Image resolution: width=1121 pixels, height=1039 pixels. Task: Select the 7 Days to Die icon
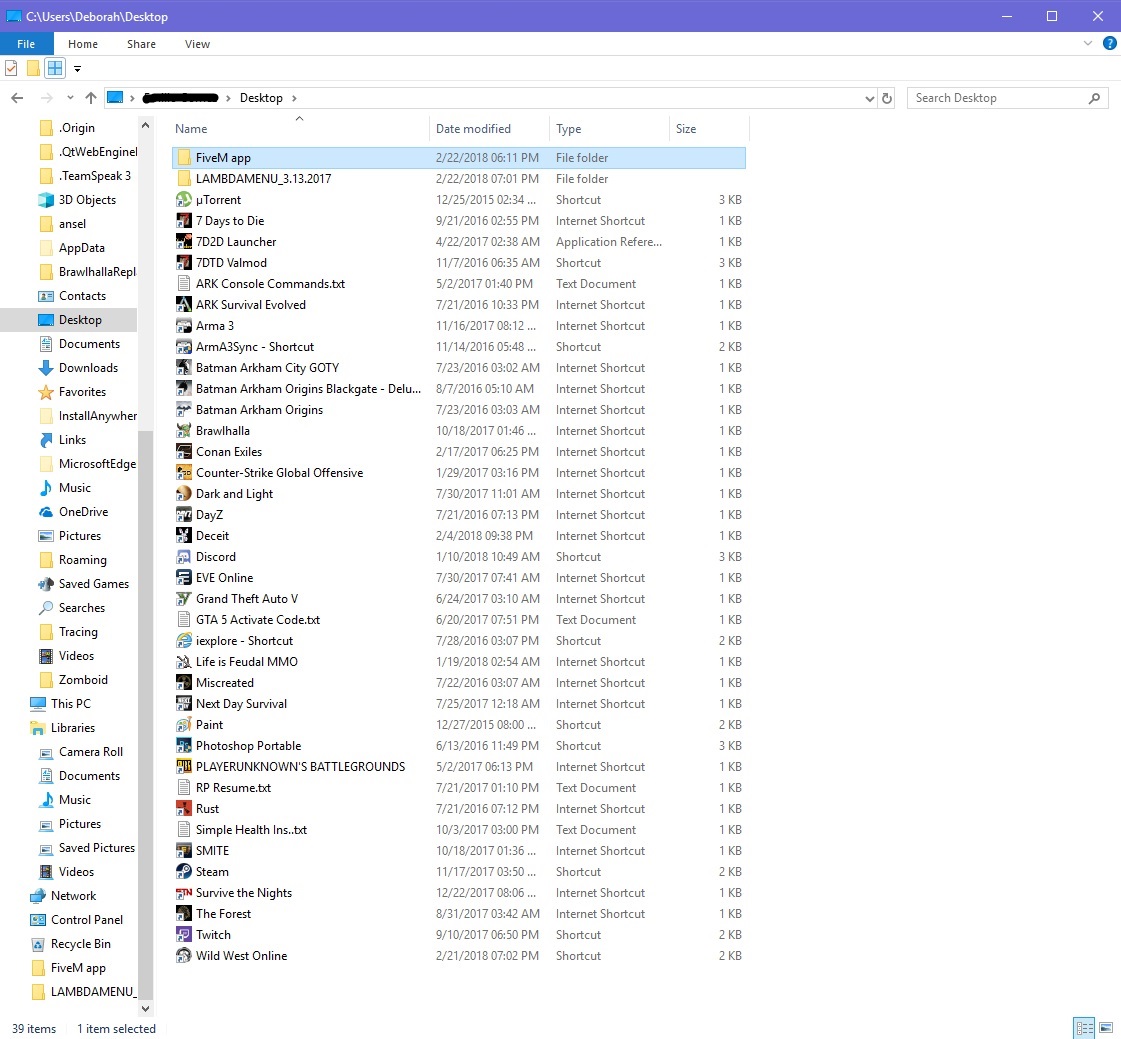coord(184,220)
